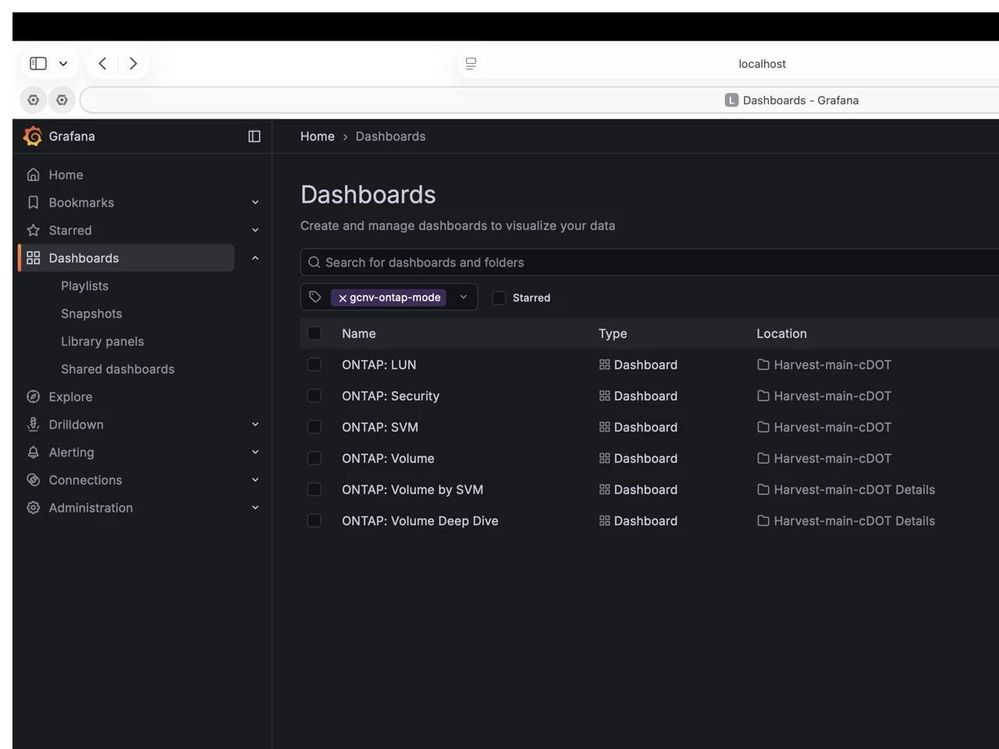Open Snapshots in the sidebar
Image resolution: width=999 pixels, height=749 pixels.
click(92, 313)
